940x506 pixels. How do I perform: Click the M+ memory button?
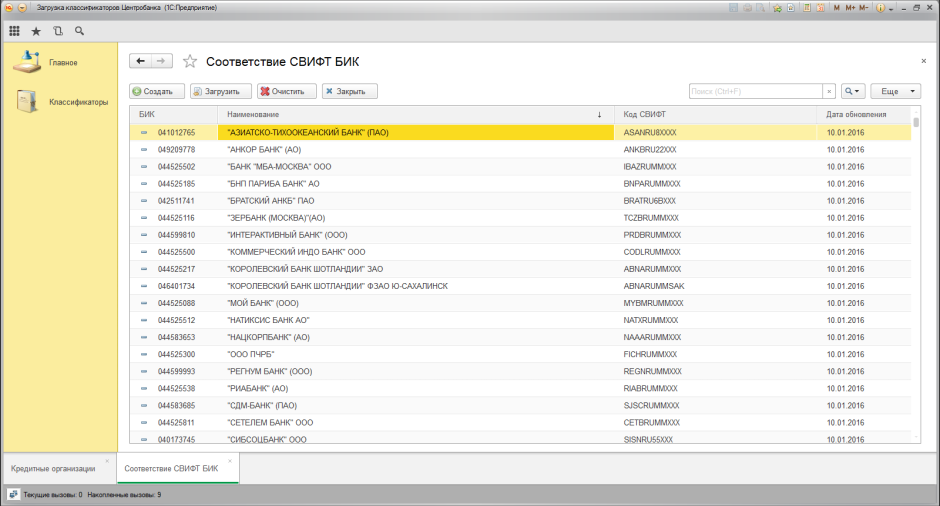tap(850, 8)
